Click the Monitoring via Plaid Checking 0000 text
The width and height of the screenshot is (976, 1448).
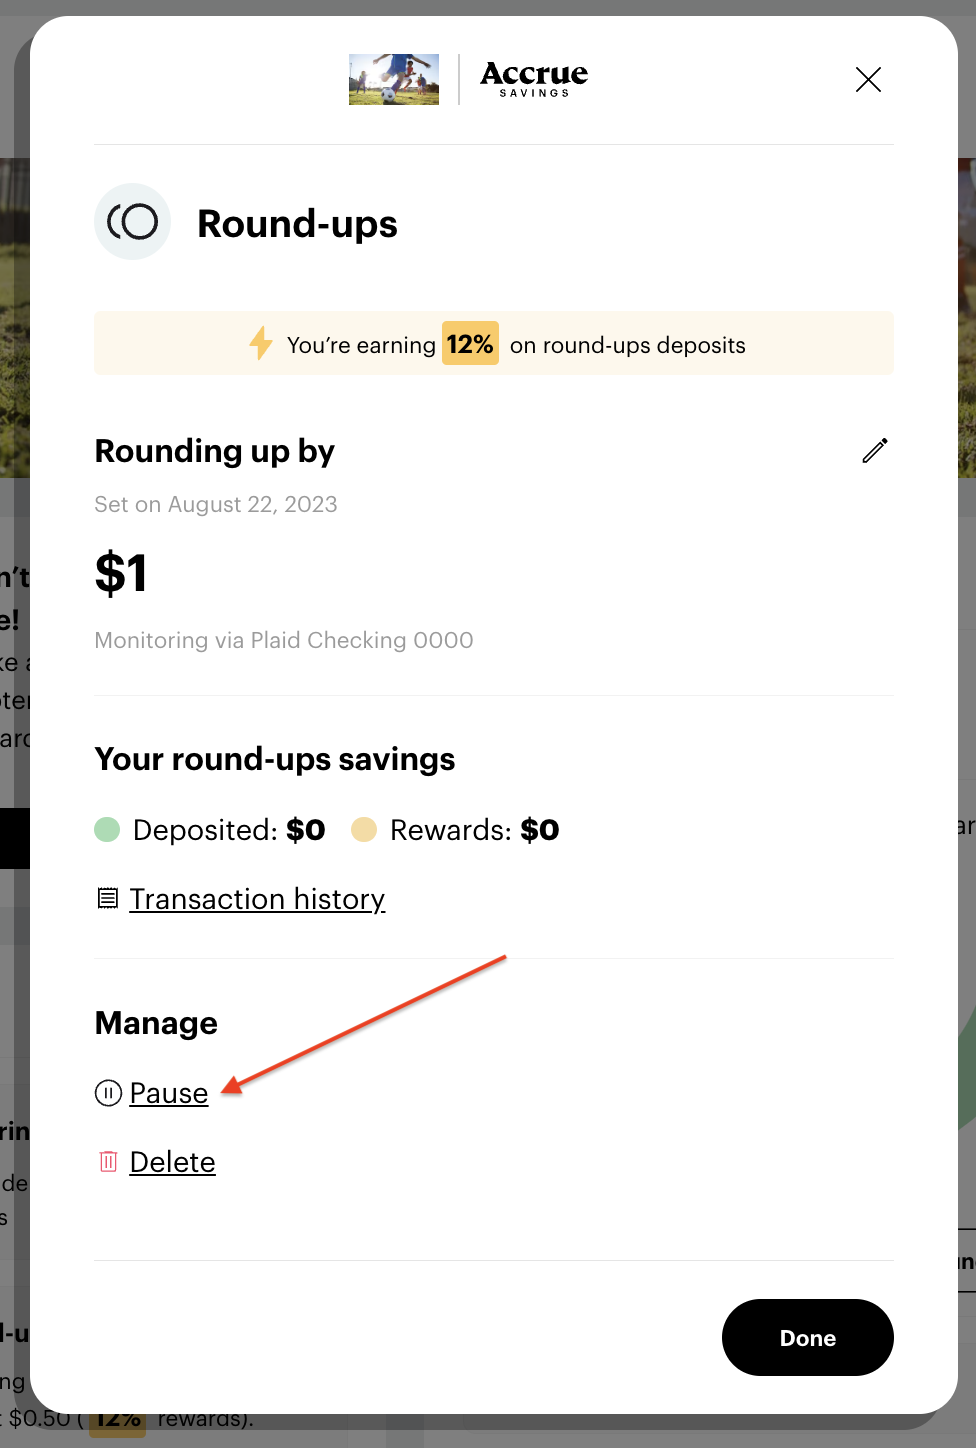(x=284, y=640)
